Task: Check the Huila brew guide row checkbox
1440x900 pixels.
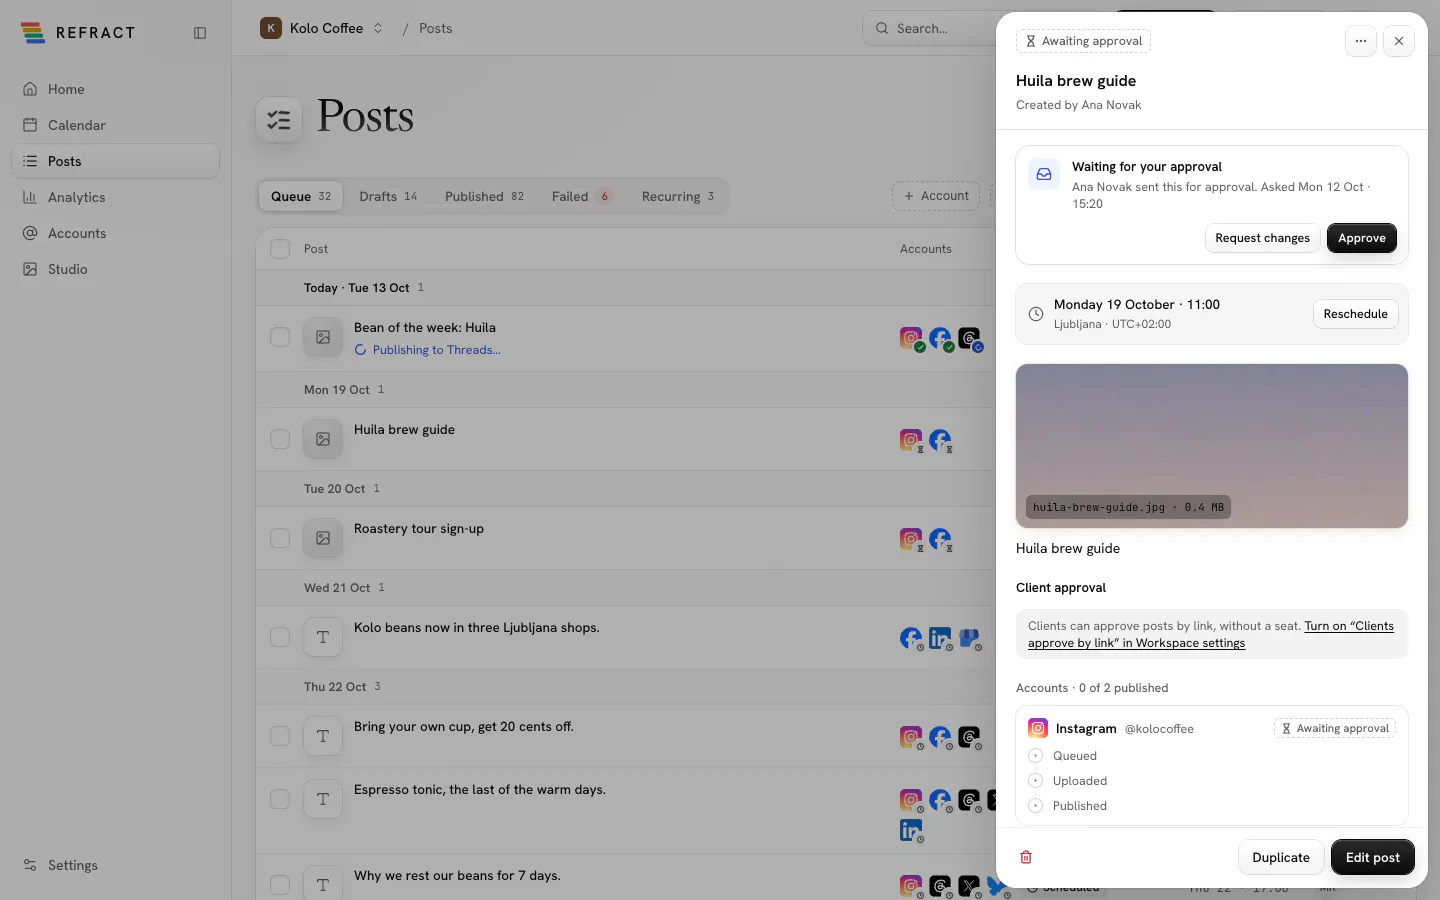Action: coord(280,439)
